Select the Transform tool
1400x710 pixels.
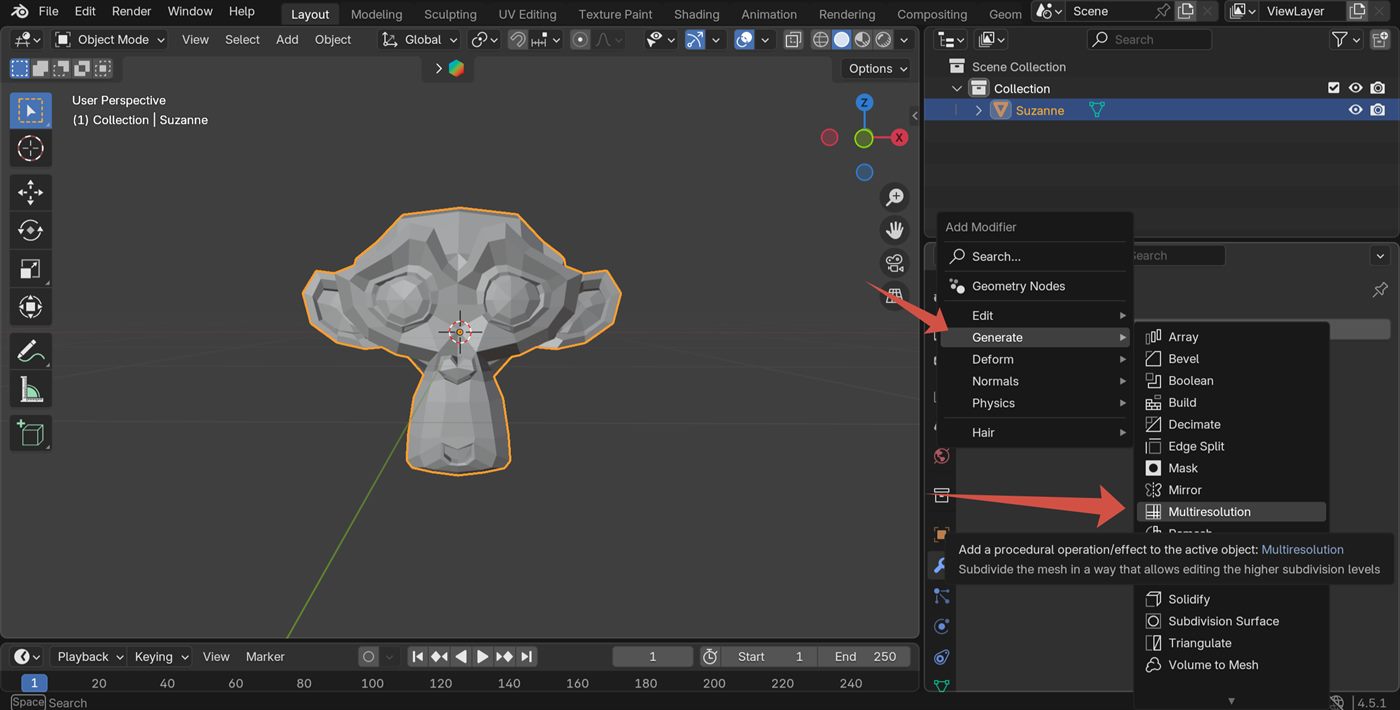pos(30,306)
